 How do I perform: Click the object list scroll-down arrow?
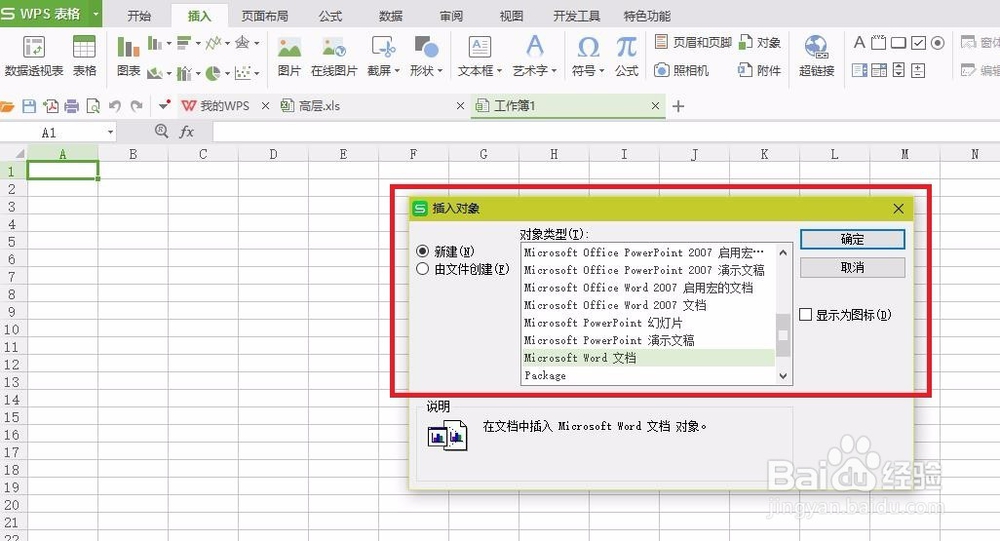coord(783,376)
